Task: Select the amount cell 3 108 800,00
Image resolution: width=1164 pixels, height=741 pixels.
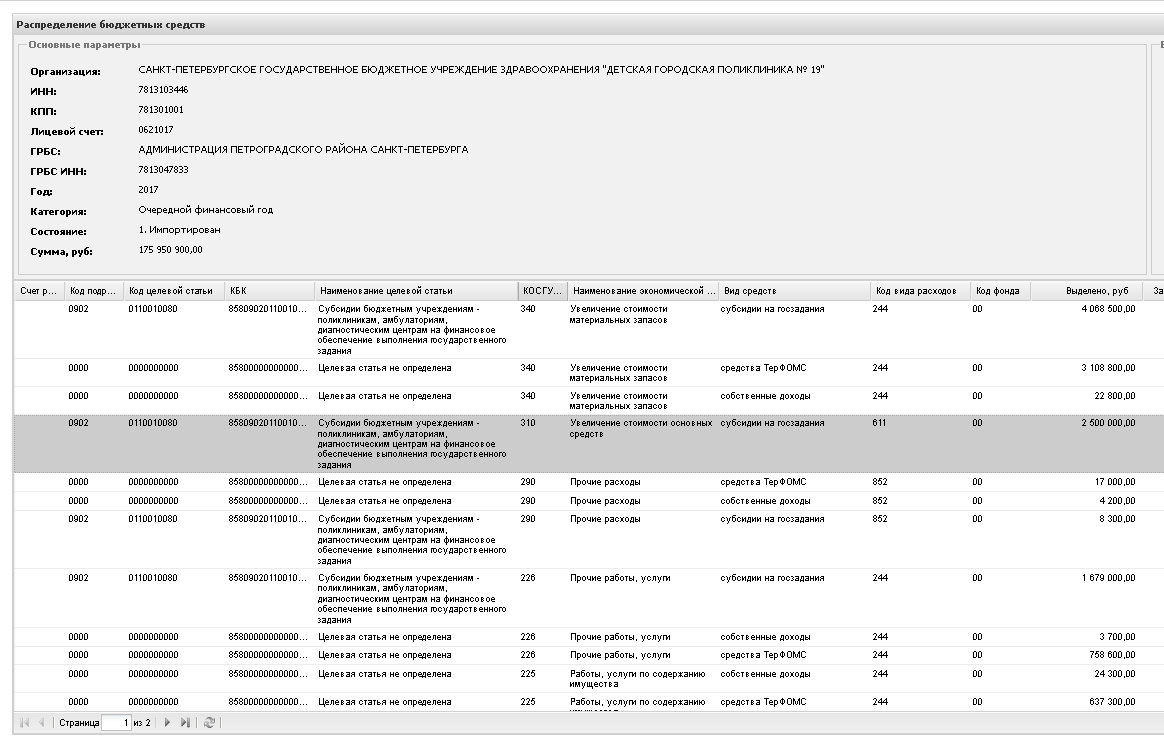Action: click(x=1108, y=368)
